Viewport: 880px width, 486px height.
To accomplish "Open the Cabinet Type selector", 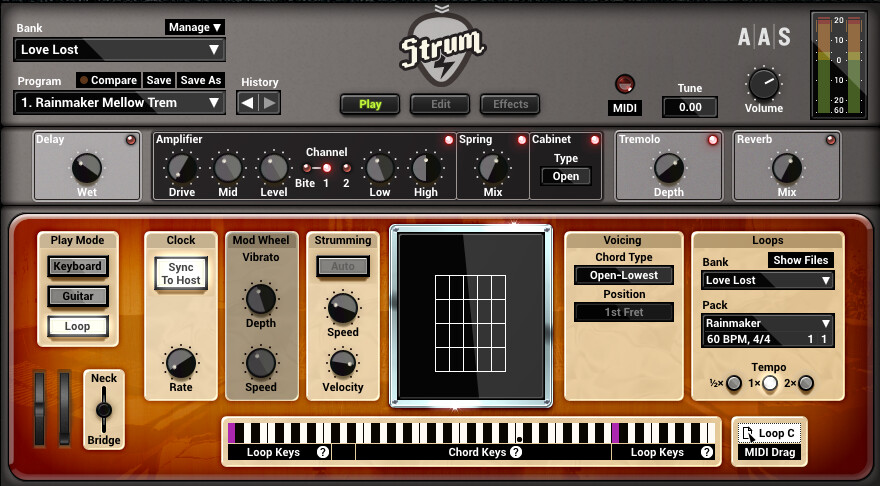I will pyautogui.click(x=566, y=176).
